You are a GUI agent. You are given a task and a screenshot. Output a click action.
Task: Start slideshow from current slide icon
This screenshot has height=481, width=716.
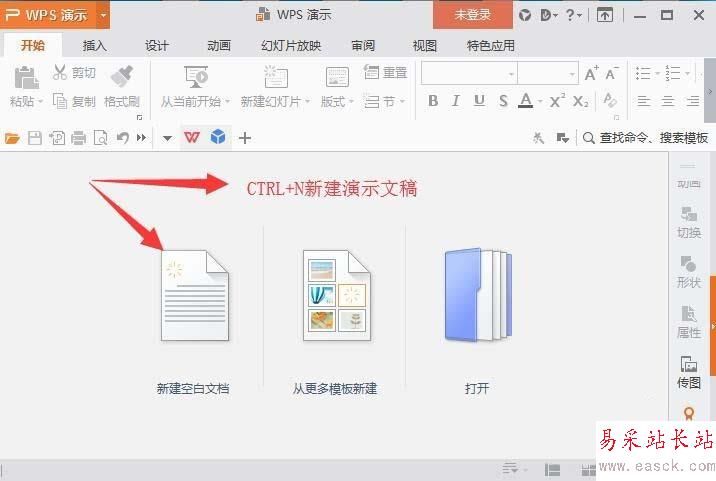point(196,76)
